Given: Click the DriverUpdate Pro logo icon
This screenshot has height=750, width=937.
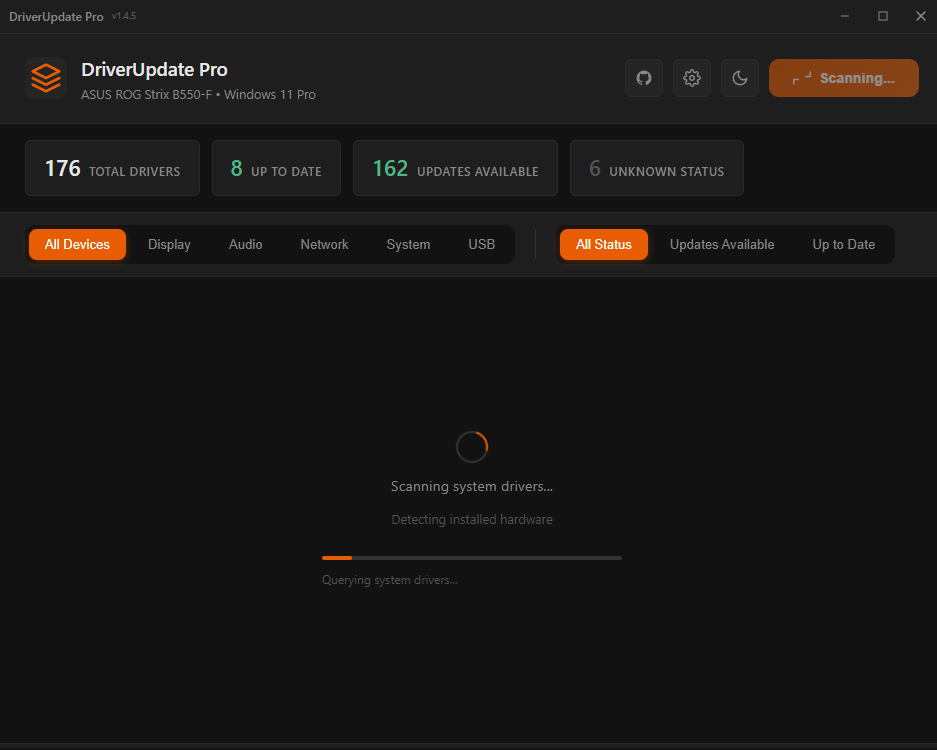Looking at the screenshot, I should click(45, 78).
